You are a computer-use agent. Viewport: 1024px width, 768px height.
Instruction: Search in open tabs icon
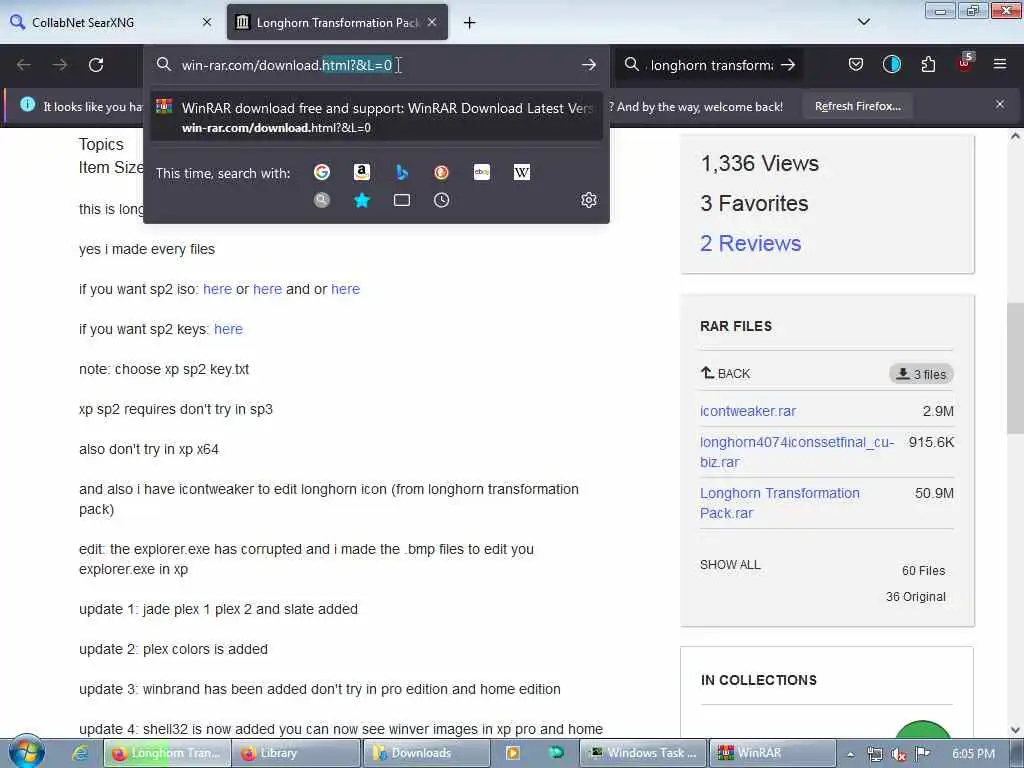(x=402, y=200)
